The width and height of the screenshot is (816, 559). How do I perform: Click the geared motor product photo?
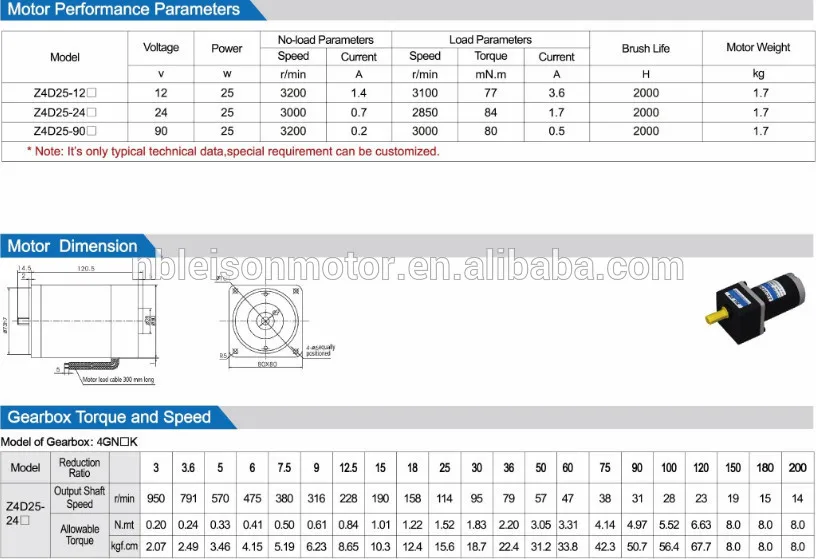(x=755, y=307)
